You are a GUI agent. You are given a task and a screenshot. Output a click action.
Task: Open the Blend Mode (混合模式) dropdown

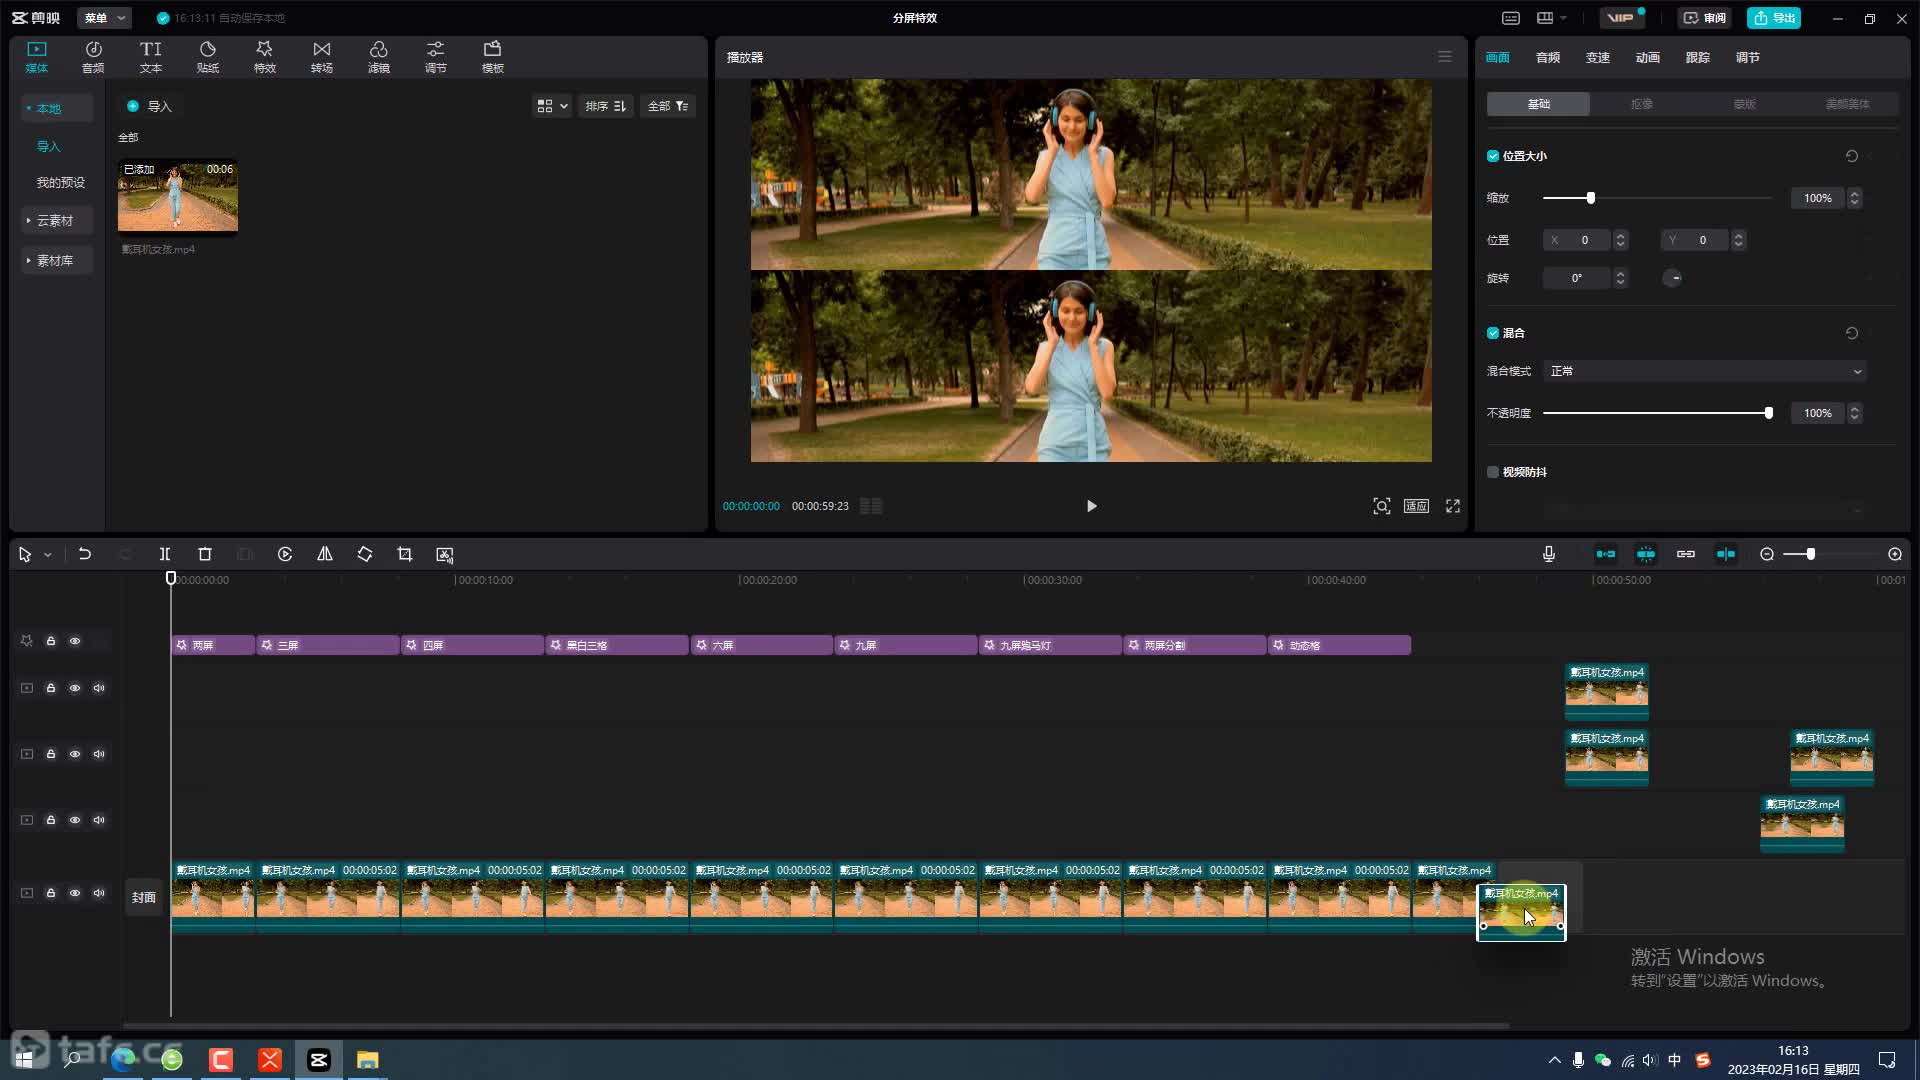tap(1704, 371)
